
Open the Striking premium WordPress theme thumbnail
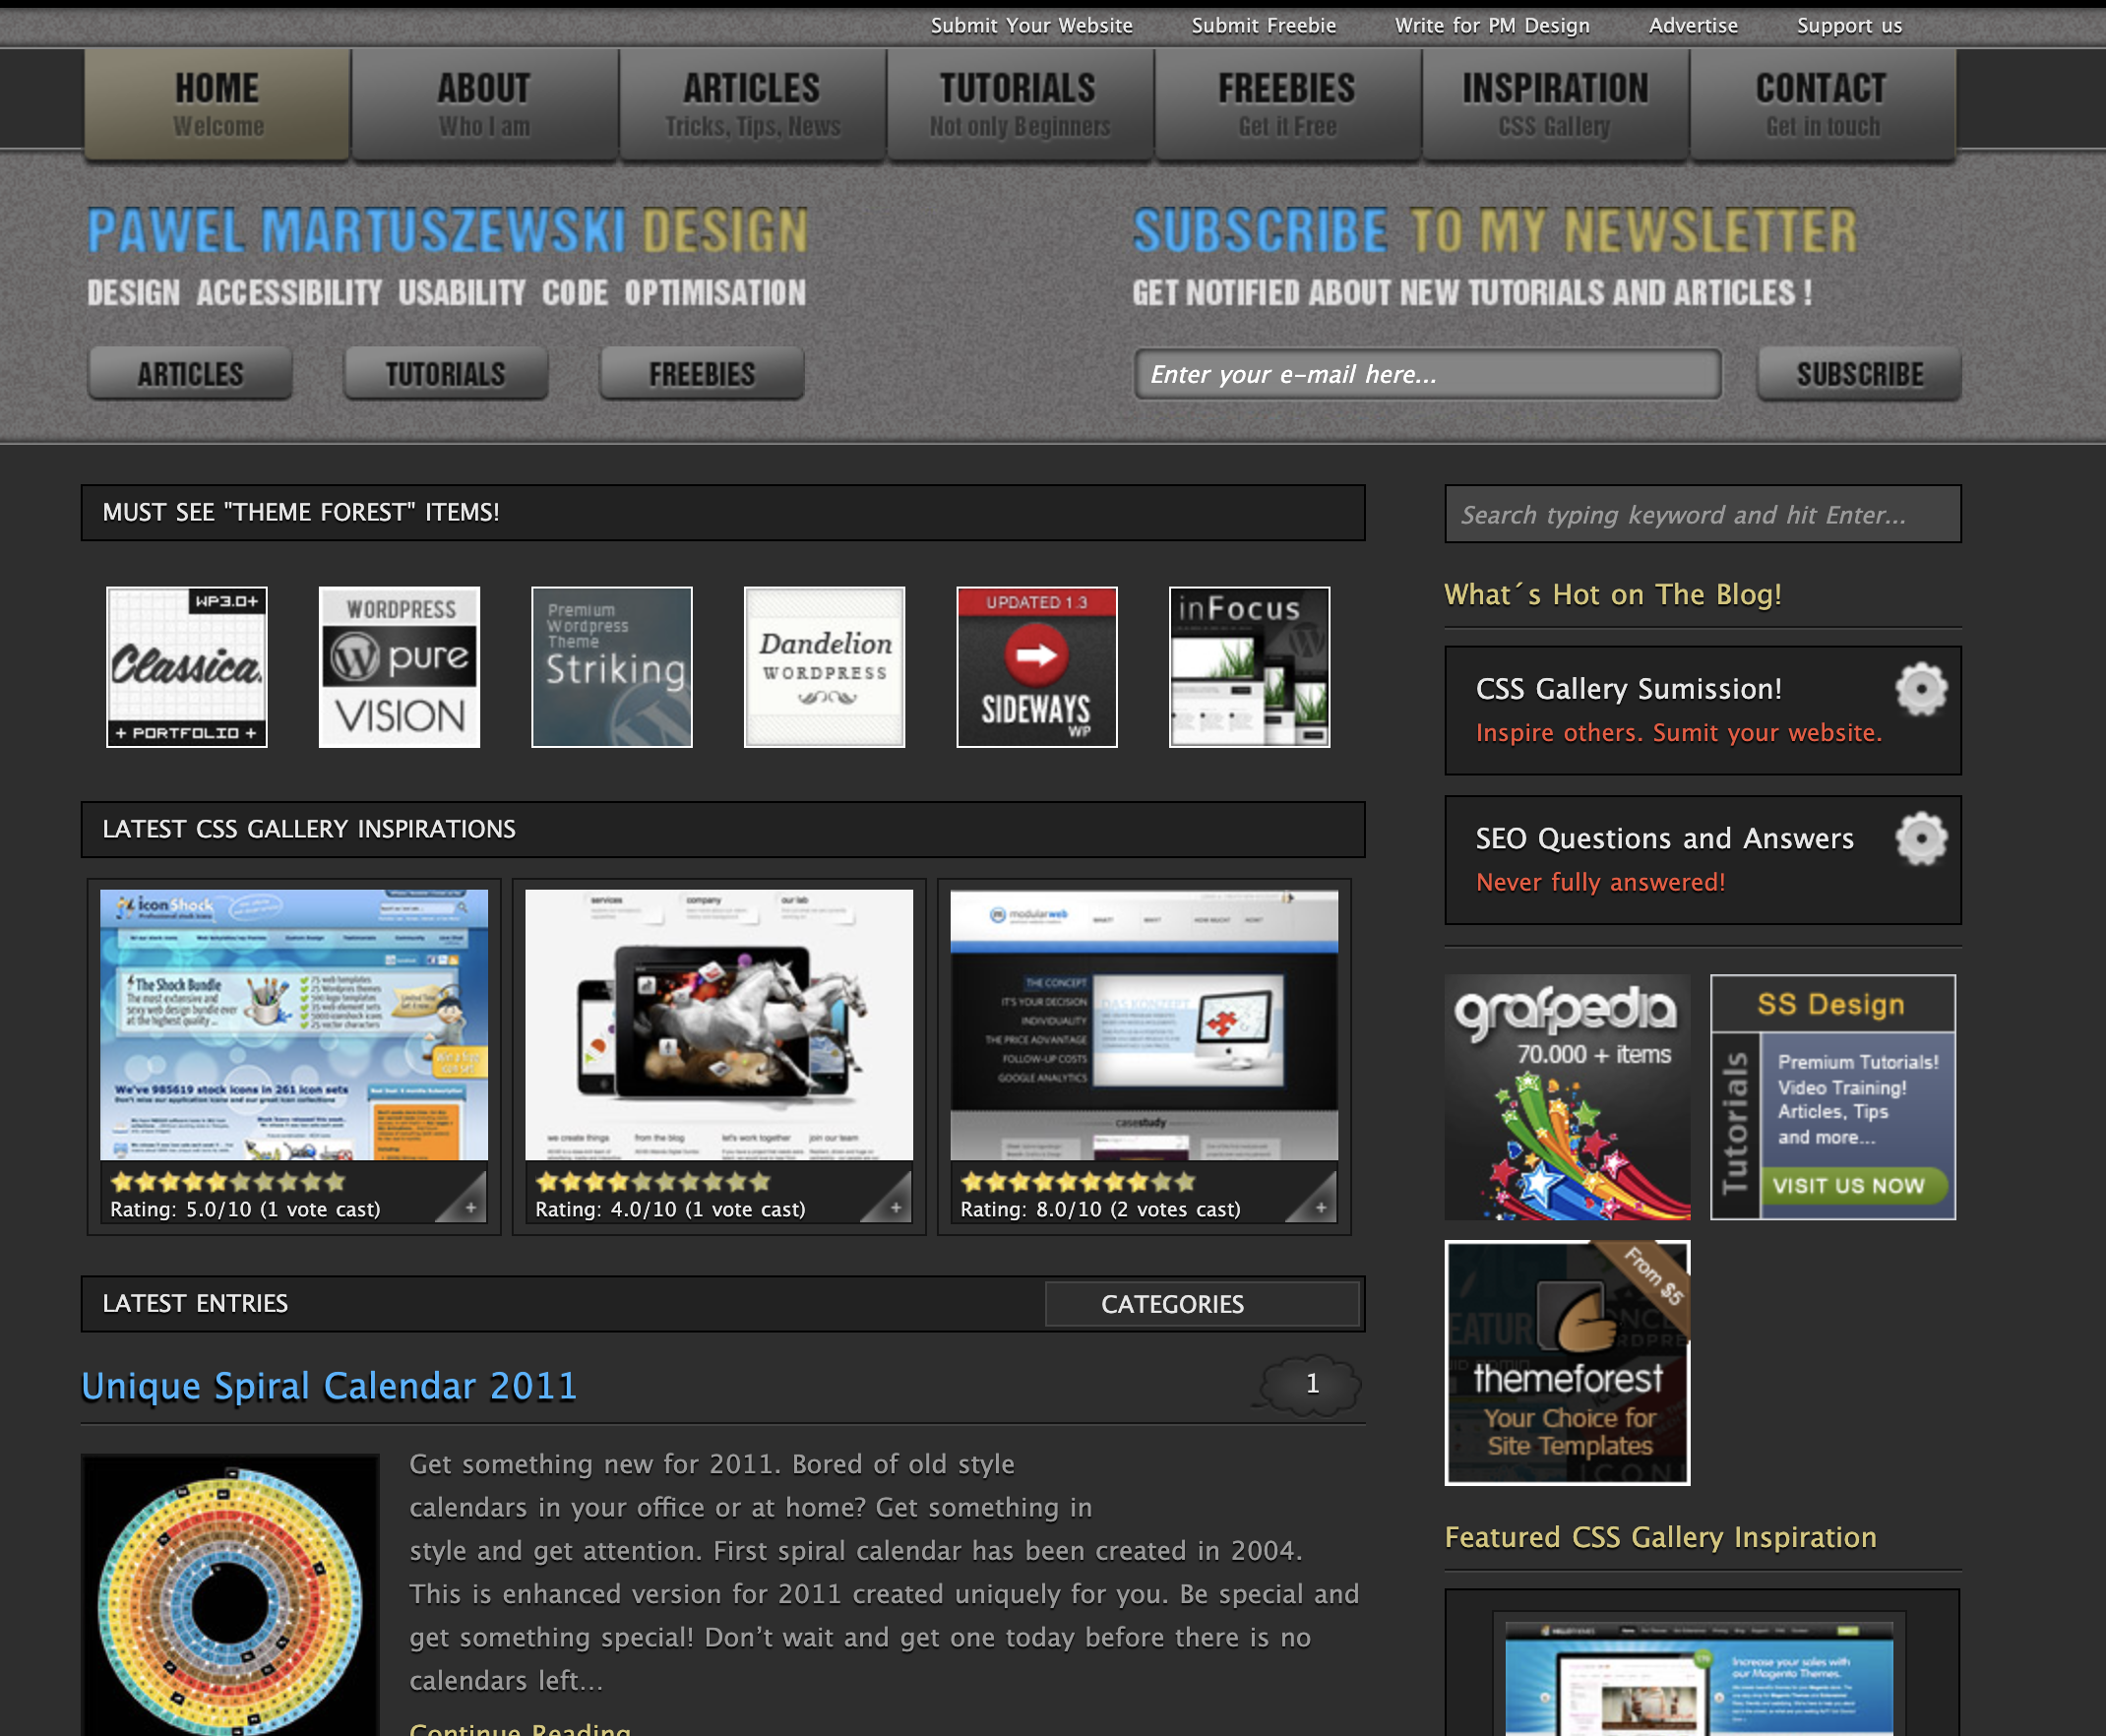[x=611, y=666]
